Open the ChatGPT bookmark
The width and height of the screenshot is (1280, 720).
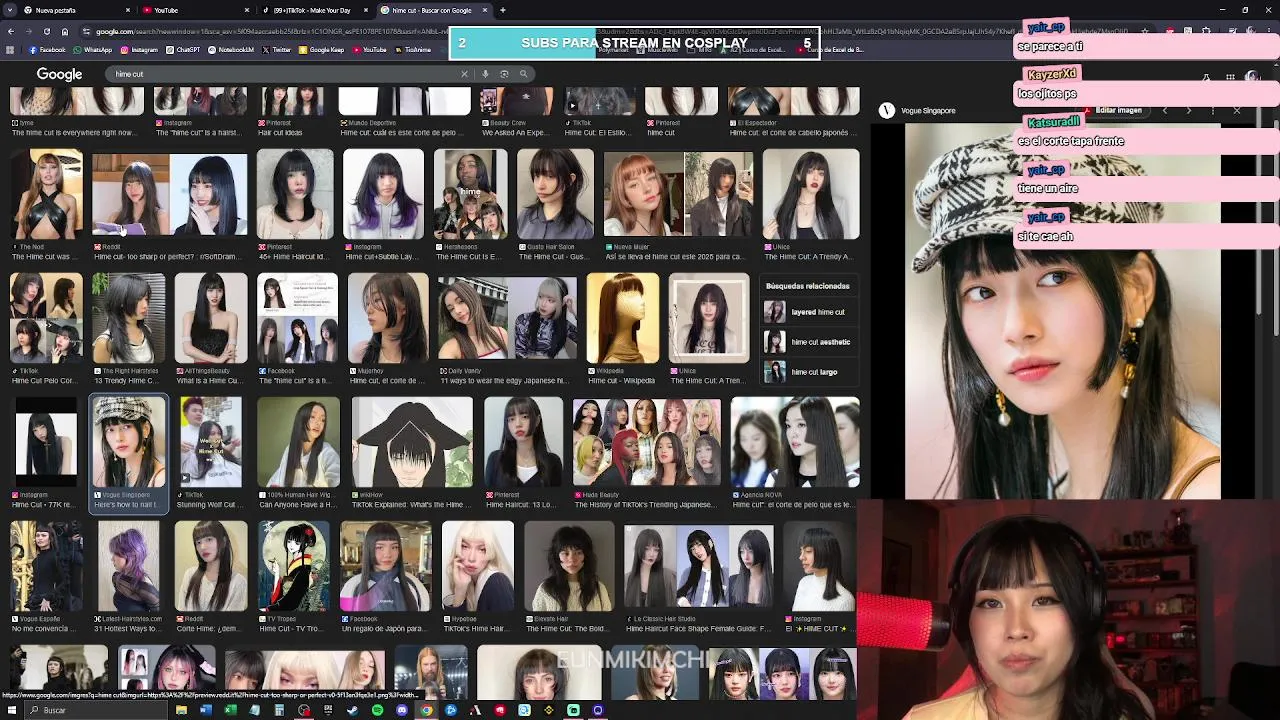[x=183, y=50]
